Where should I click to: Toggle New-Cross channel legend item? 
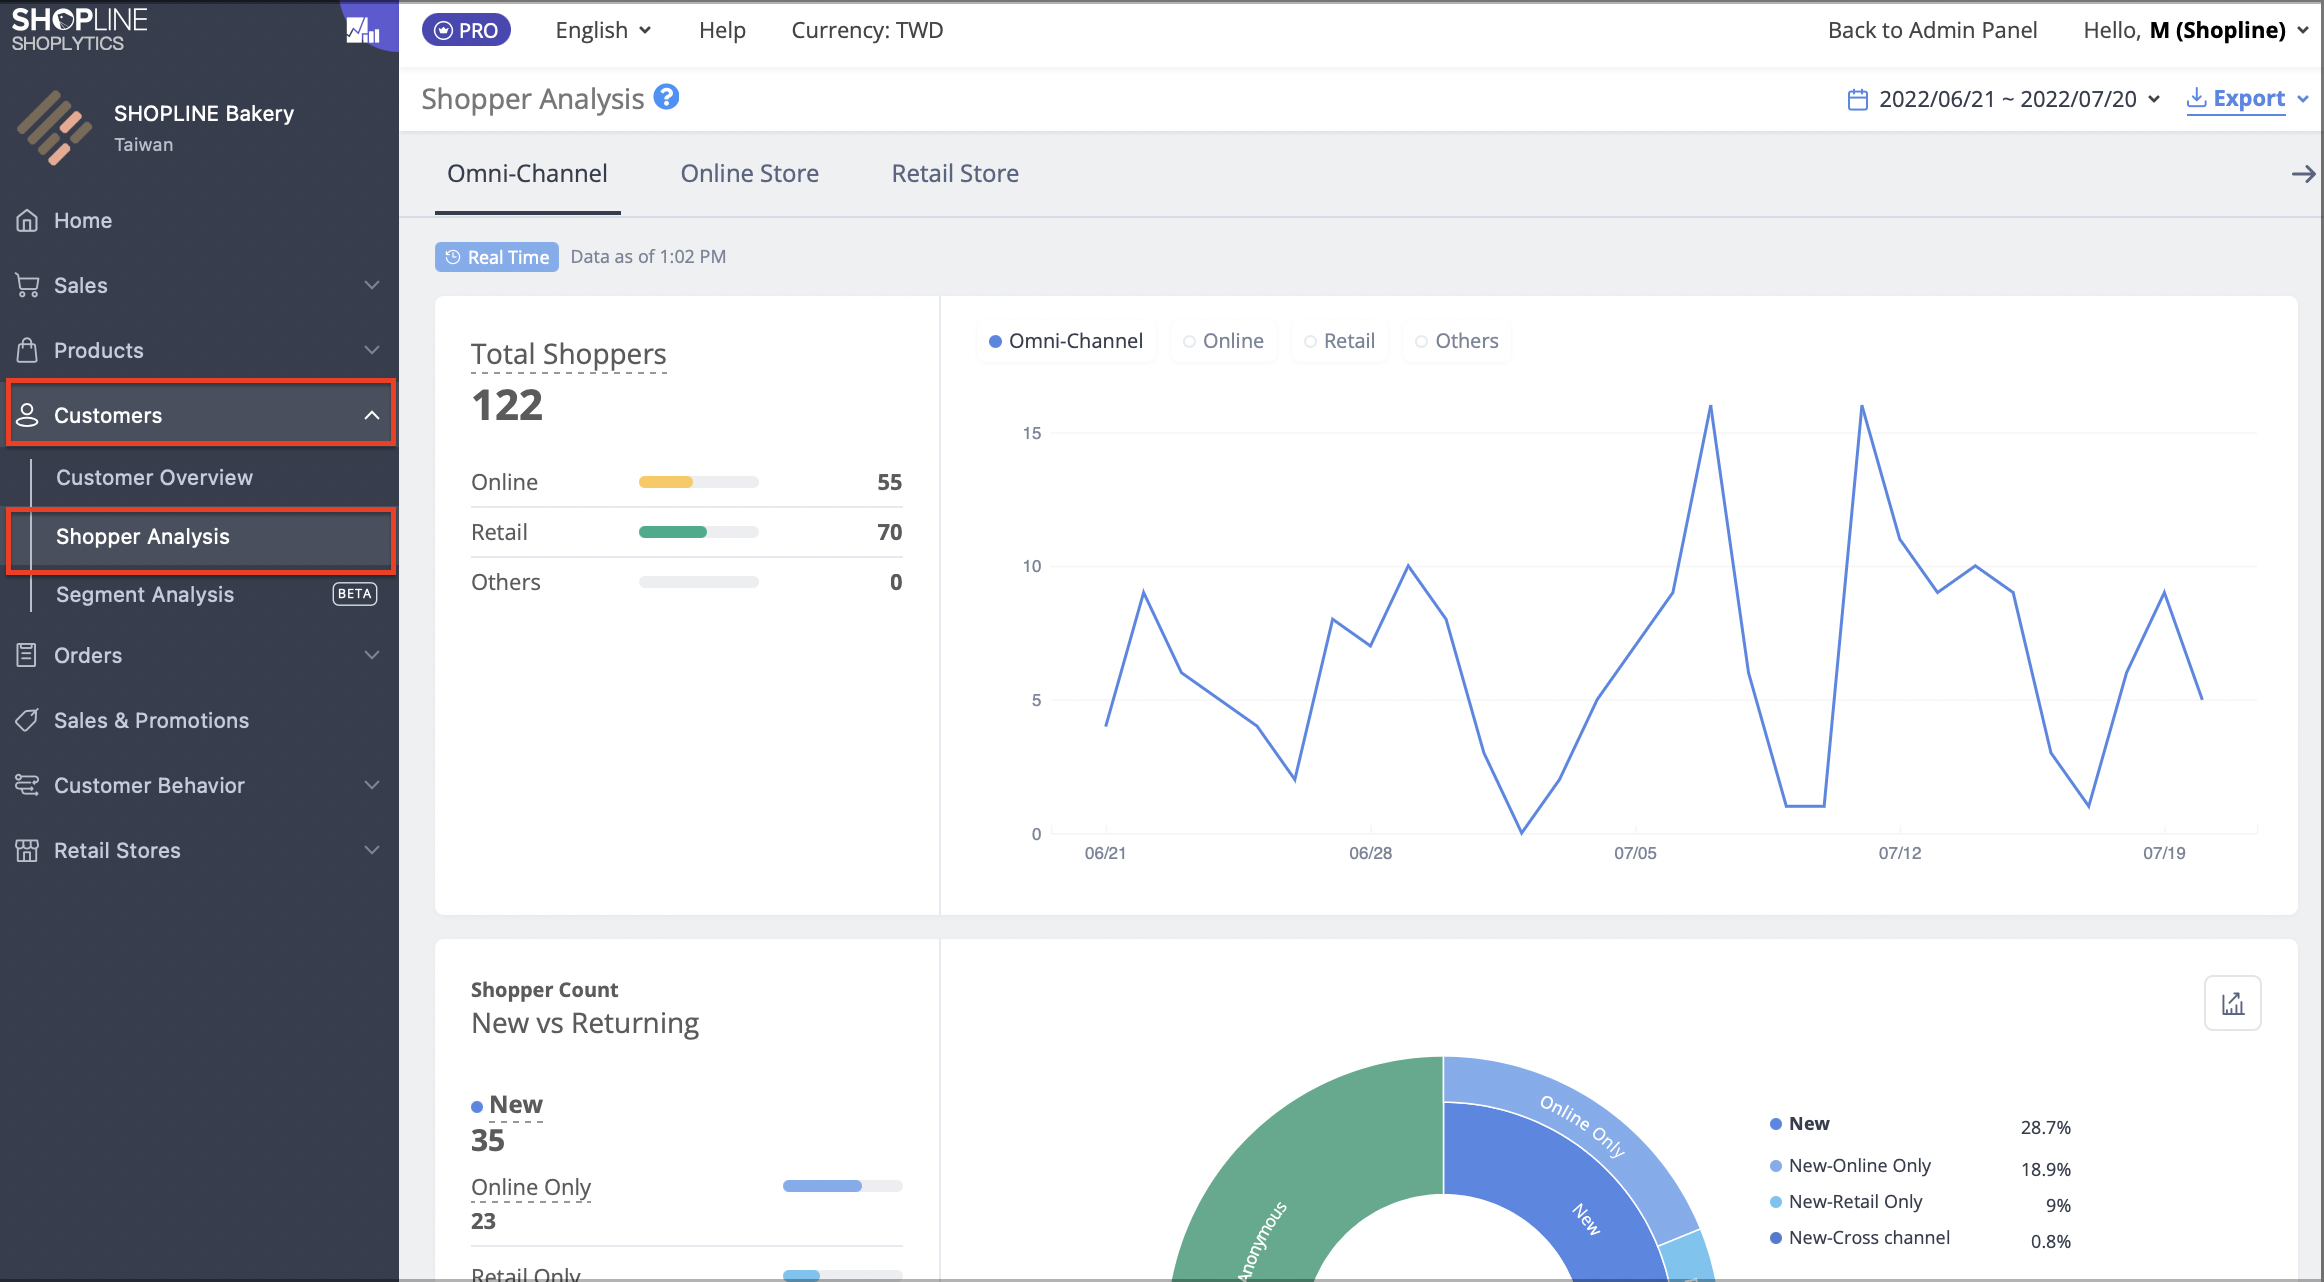coord(1860,1237)
